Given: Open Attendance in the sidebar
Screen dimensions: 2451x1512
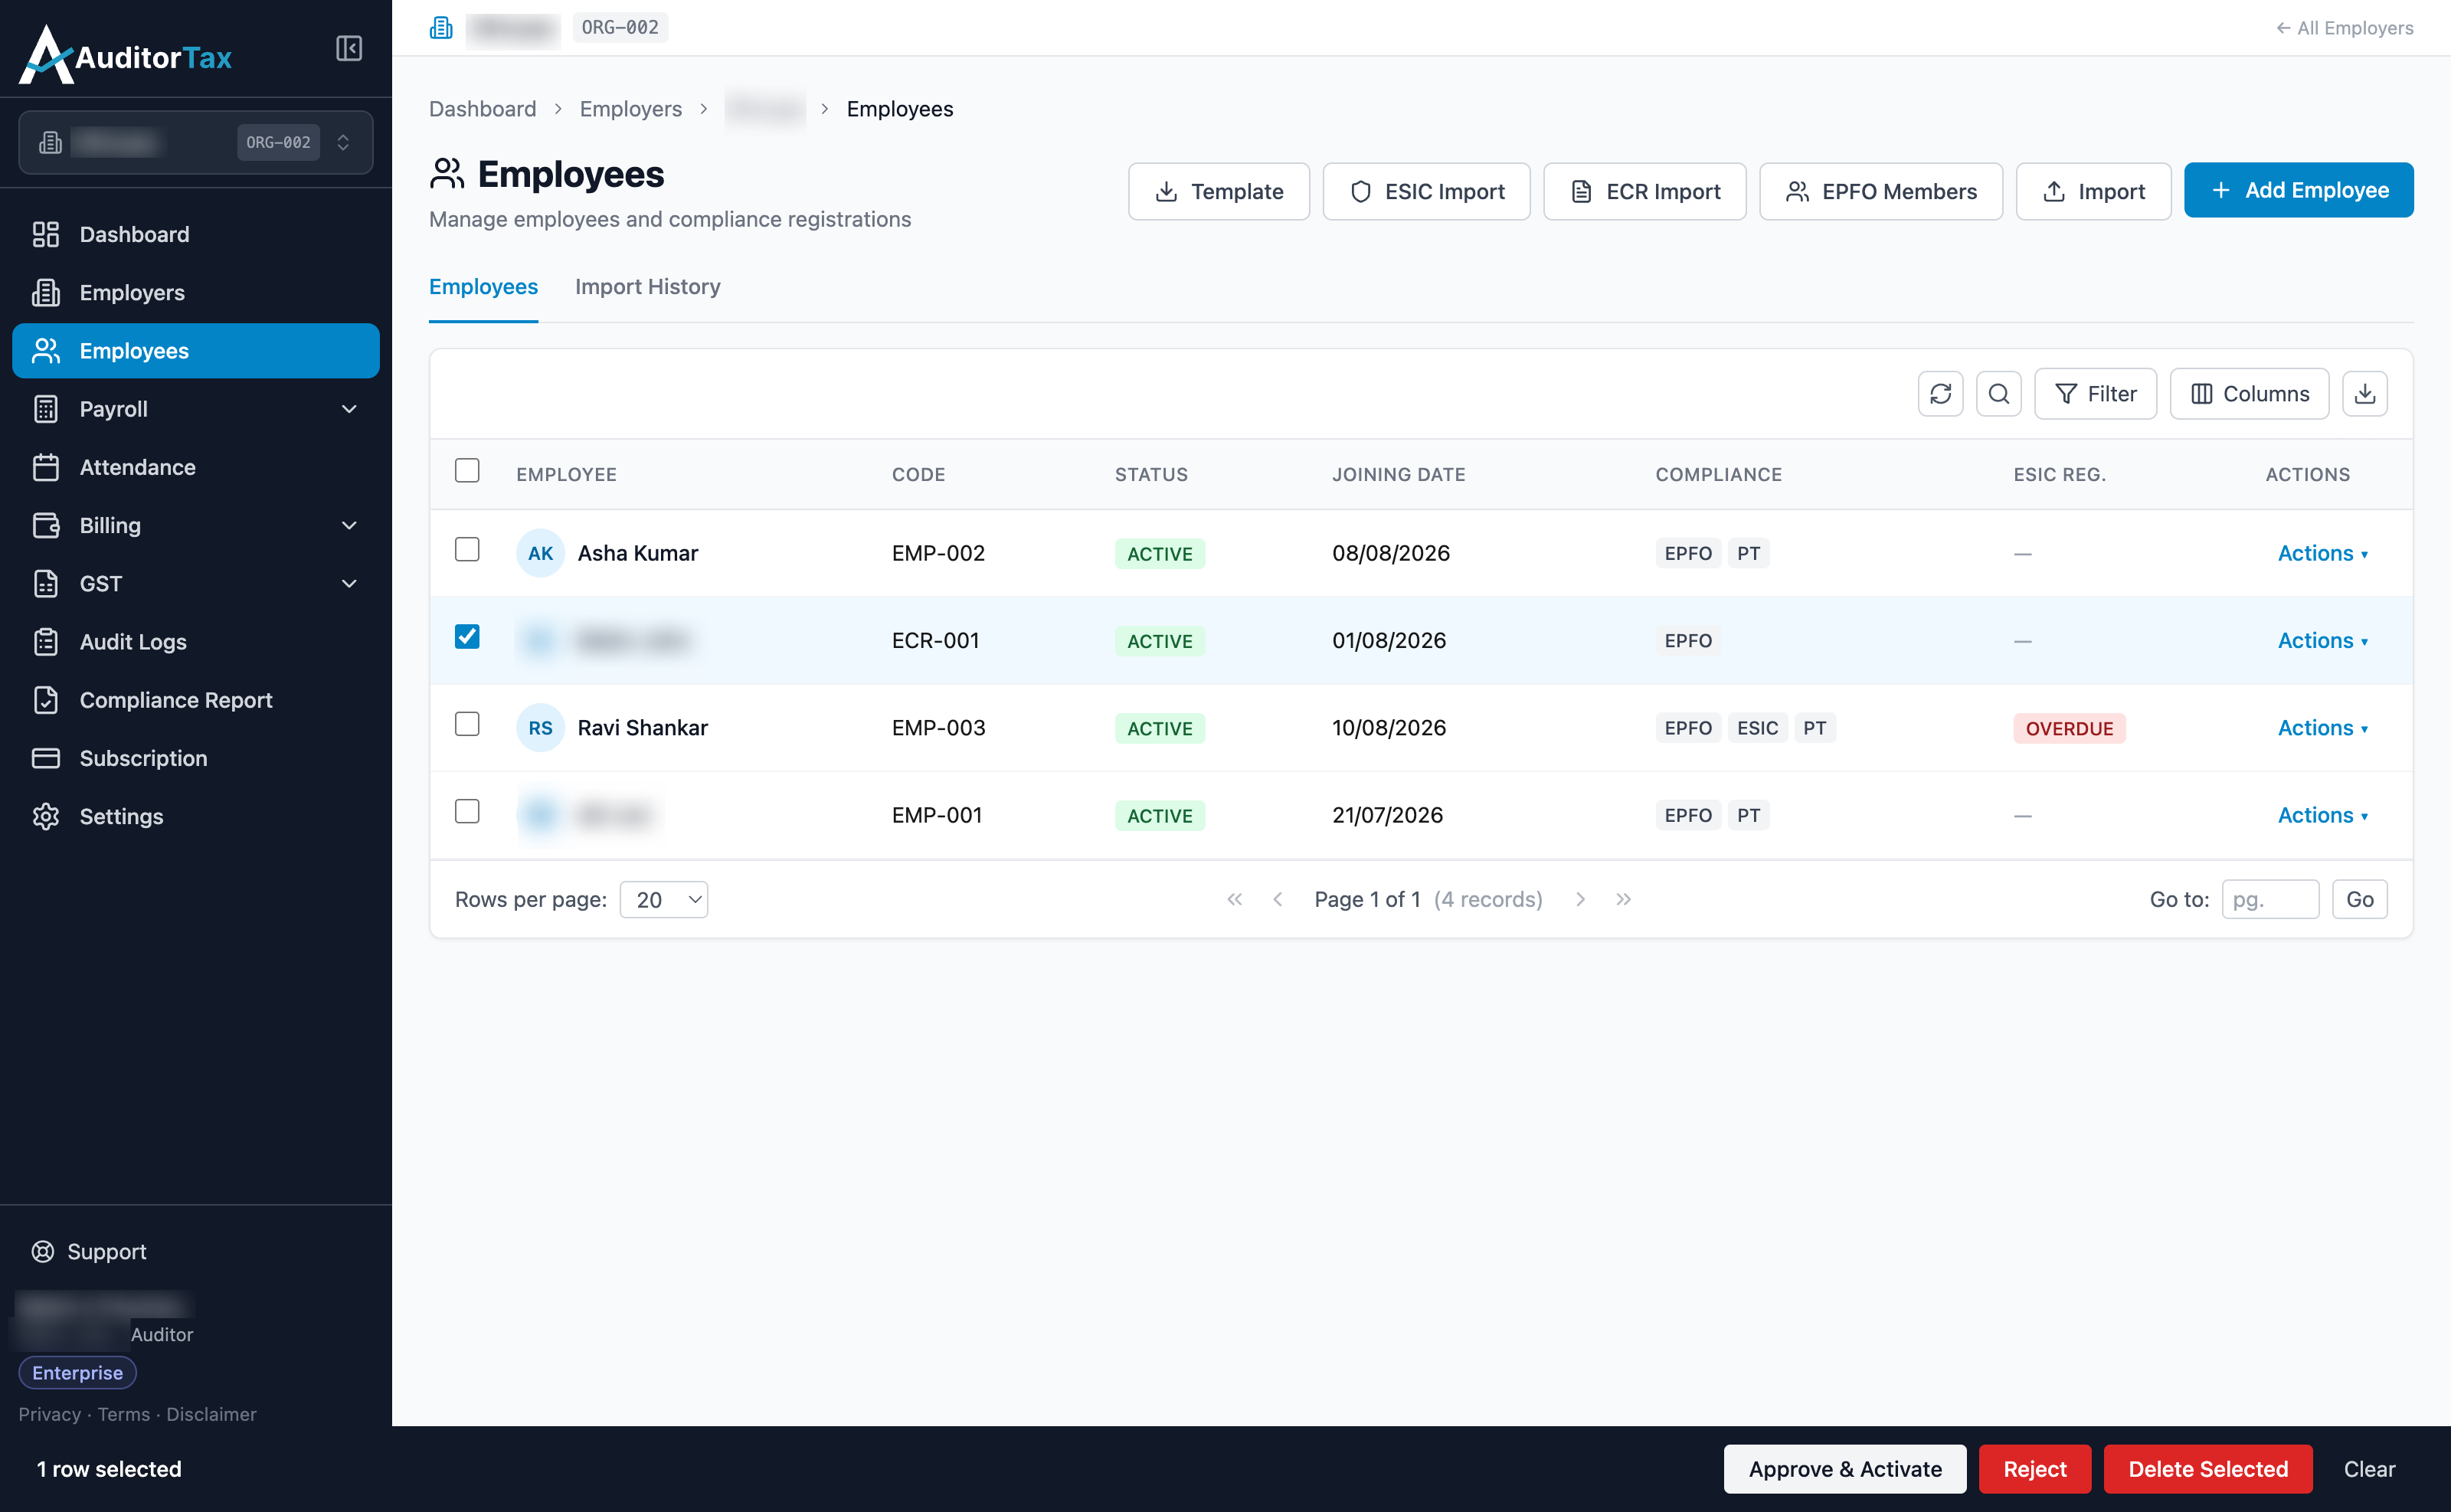Looking at the screenshot, I should (196, 467).
